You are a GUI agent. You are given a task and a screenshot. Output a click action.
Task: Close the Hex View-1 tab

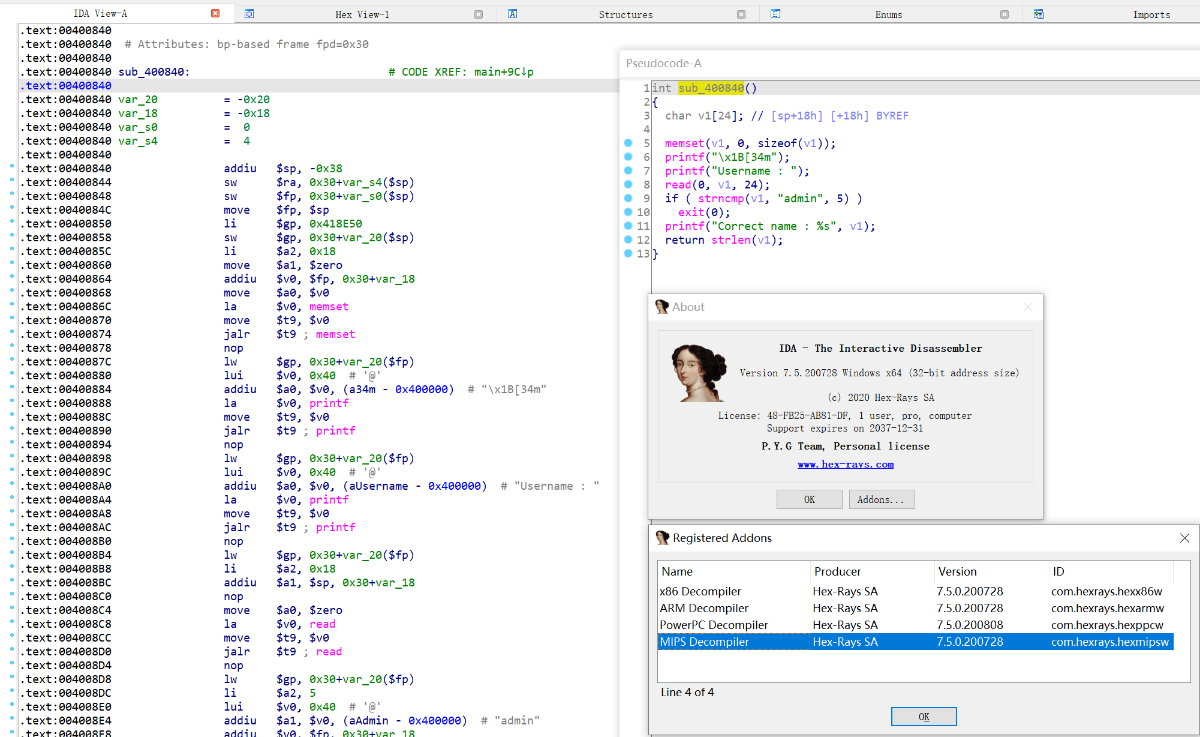tap(478, 14)
